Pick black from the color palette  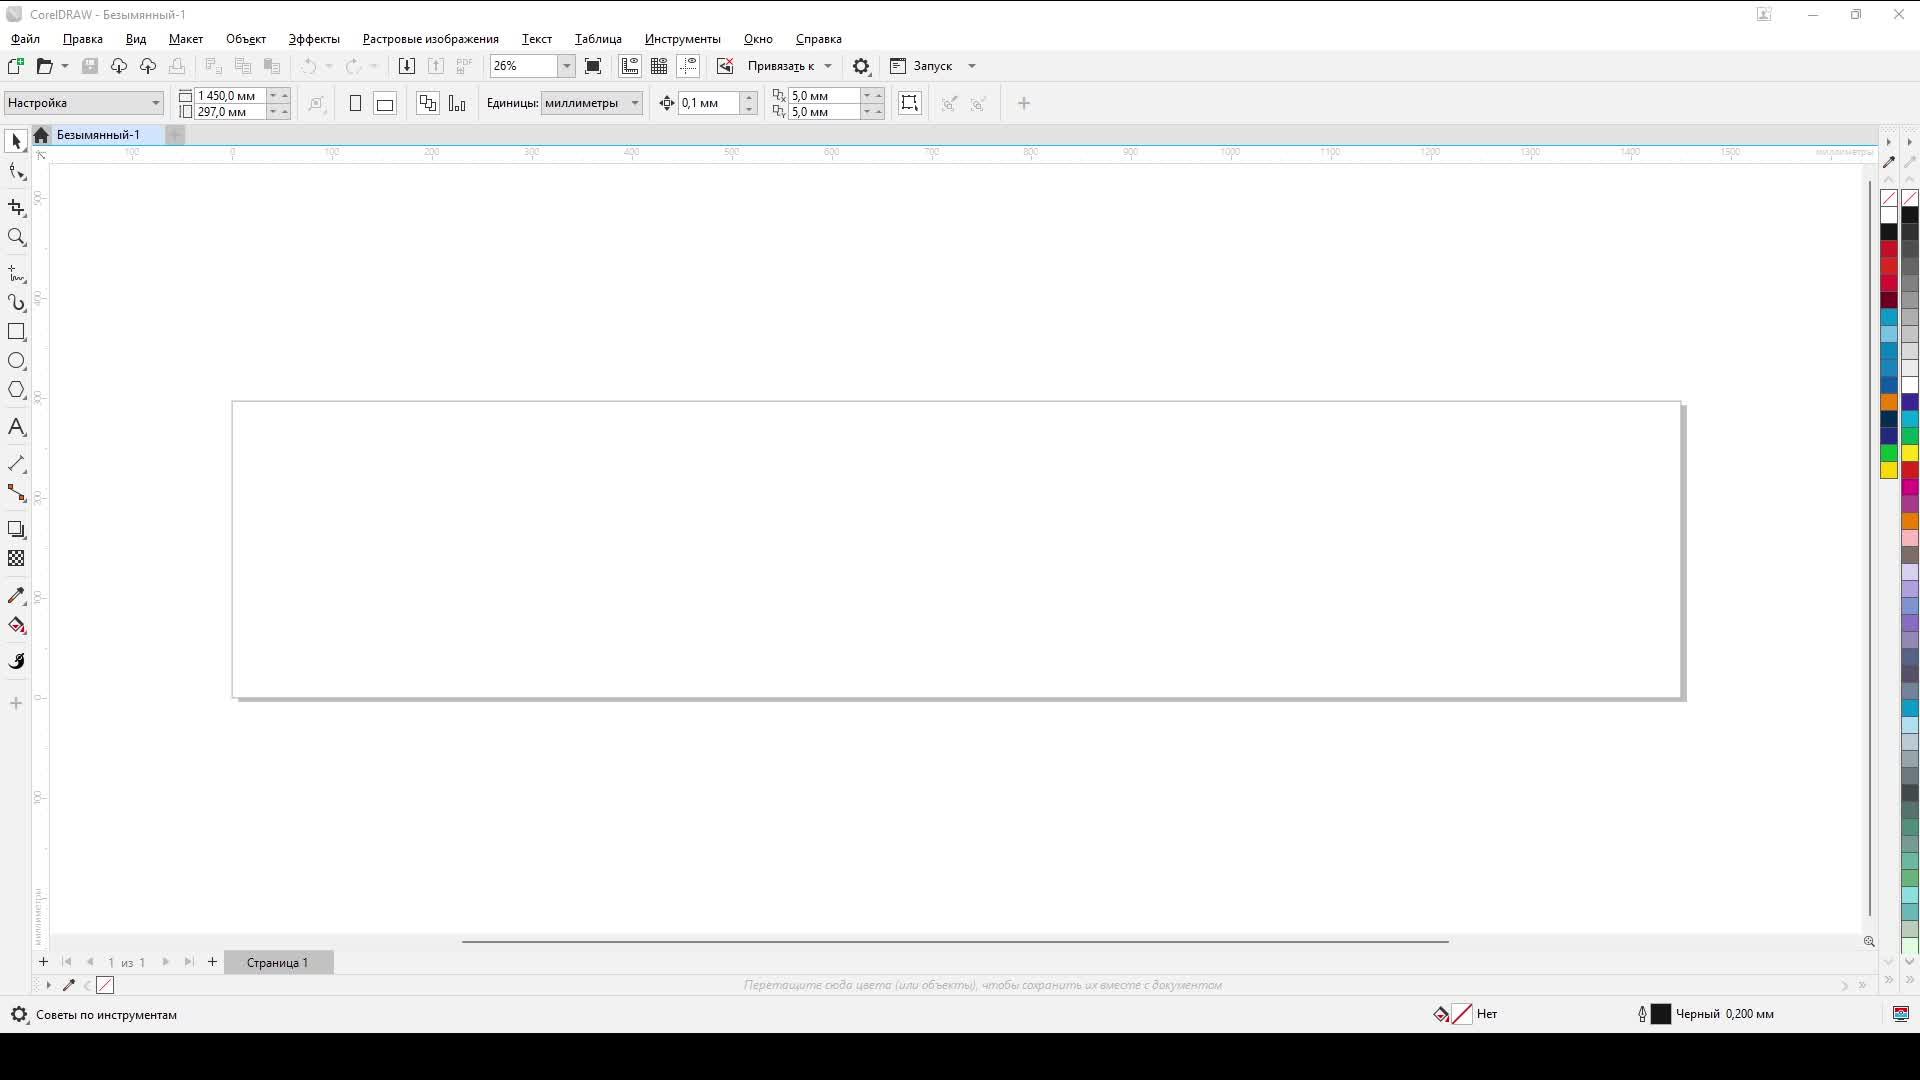pyautogui.click(x=1888, y=230)
